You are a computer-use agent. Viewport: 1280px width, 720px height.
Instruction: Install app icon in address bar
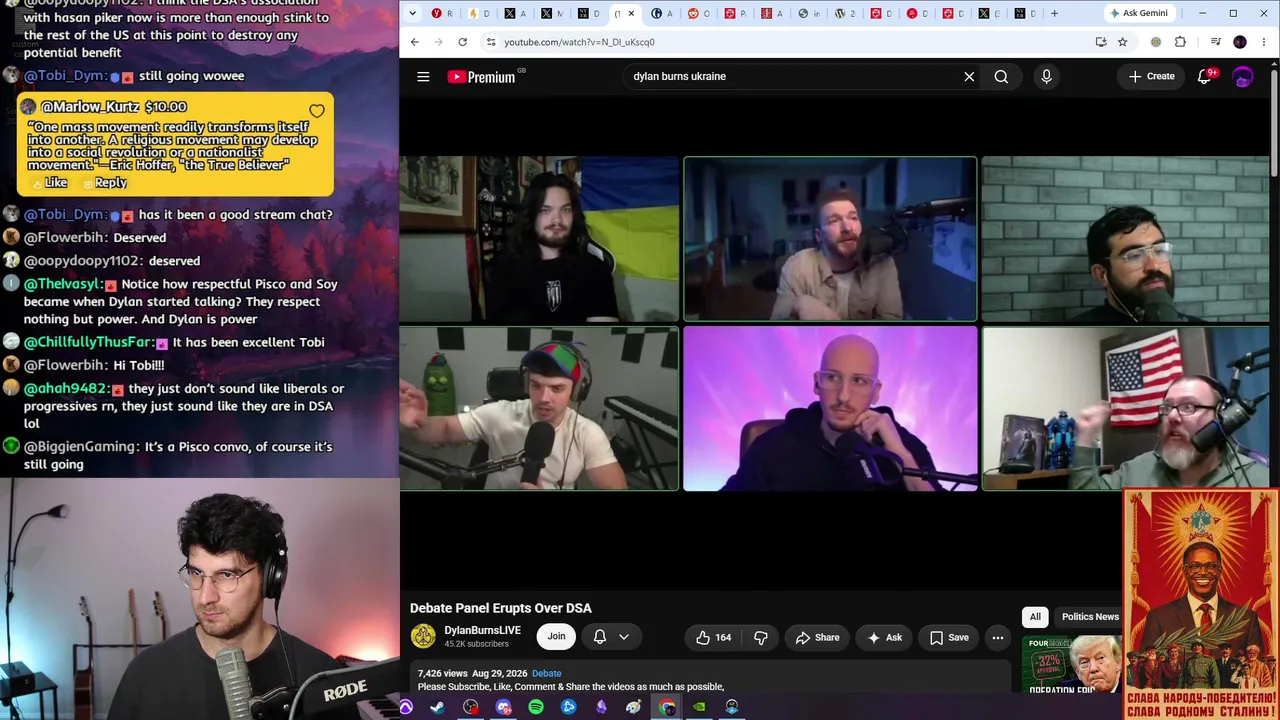coord(1101,42)
